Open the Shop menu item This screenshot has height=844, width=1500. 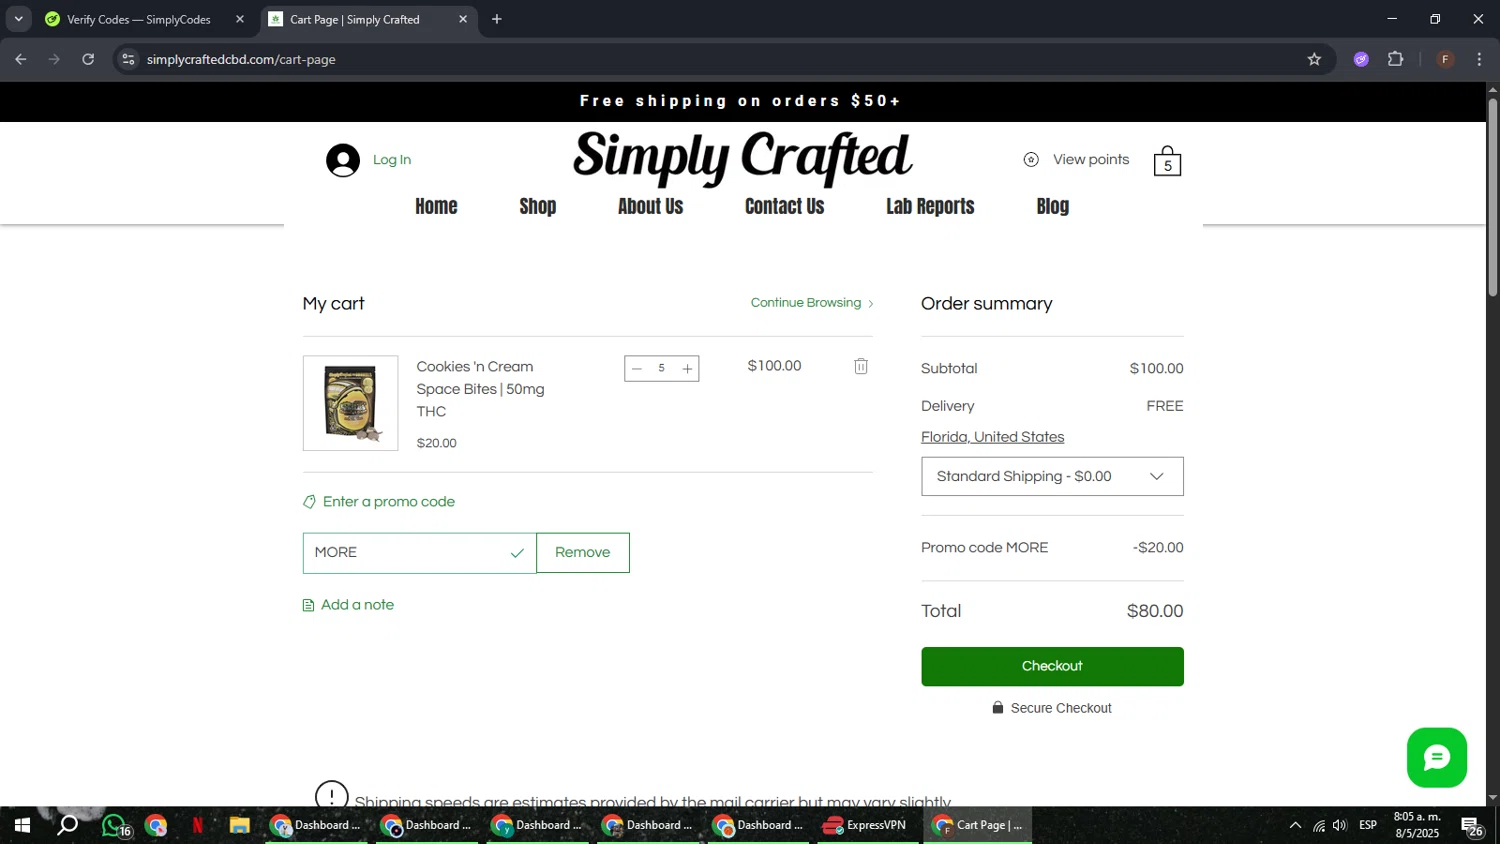(x=538, y=206)
